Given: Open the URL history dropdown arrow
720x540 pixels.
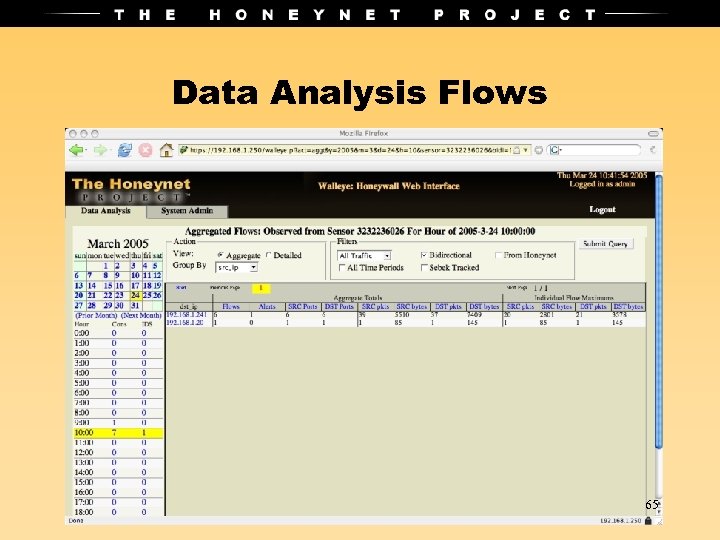Looking at the screenshot, I should tap(525, 150).
